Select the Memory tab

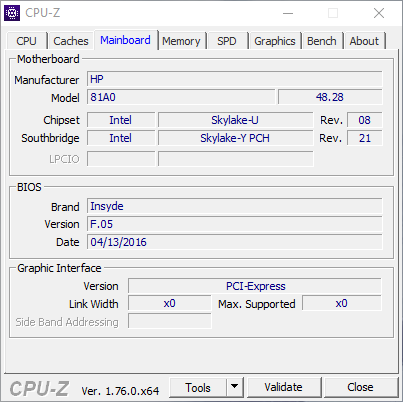[x=181, y=41]
